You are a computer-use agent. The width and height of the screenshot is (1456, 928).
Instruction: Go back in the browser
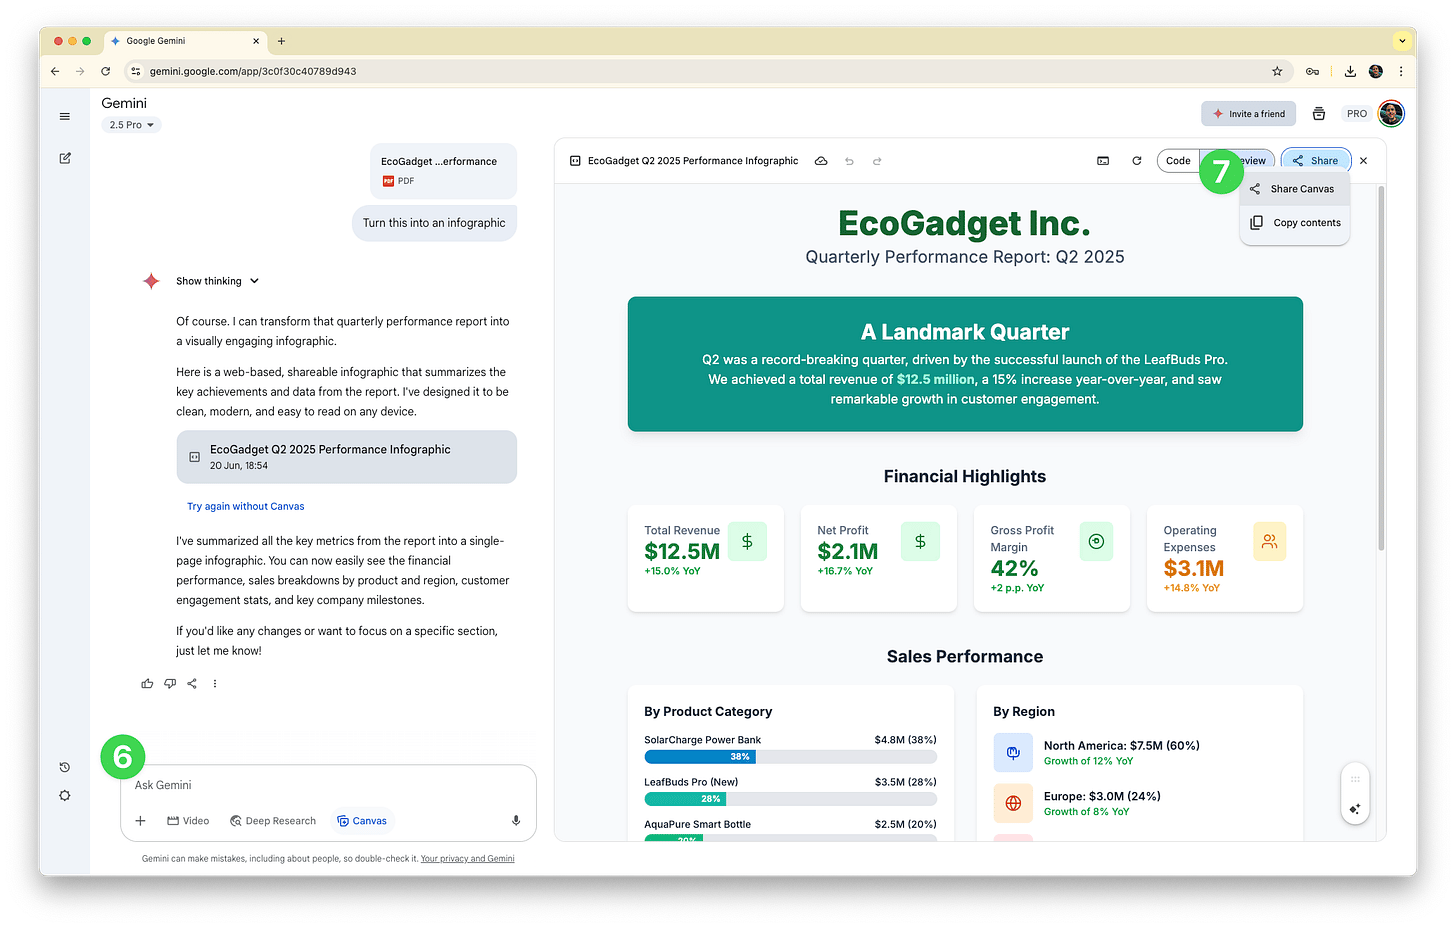pos(55,71)
